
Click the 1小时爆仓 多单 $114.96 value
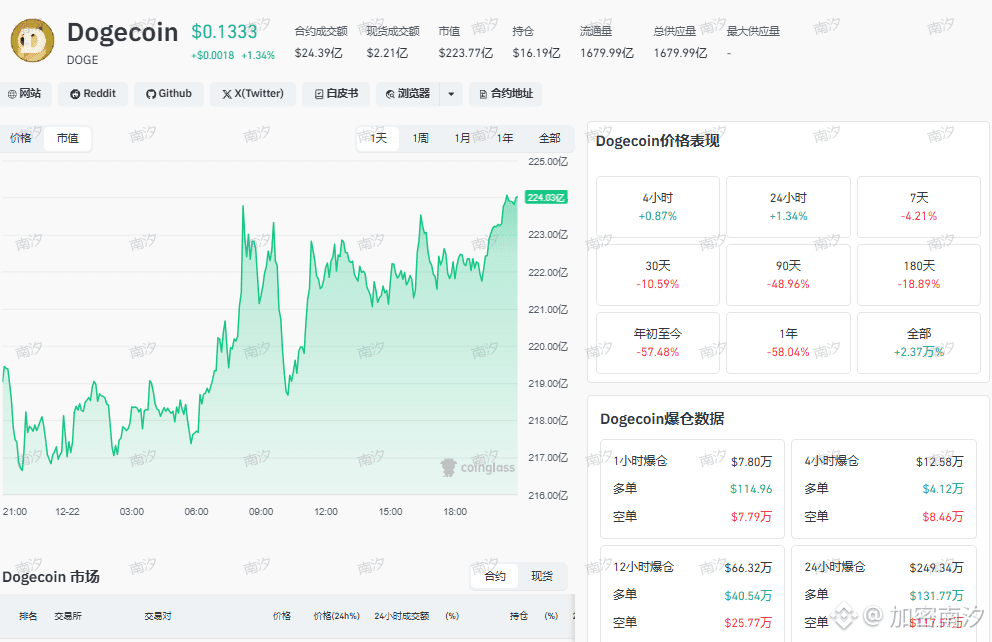click(x=751, y=489)
